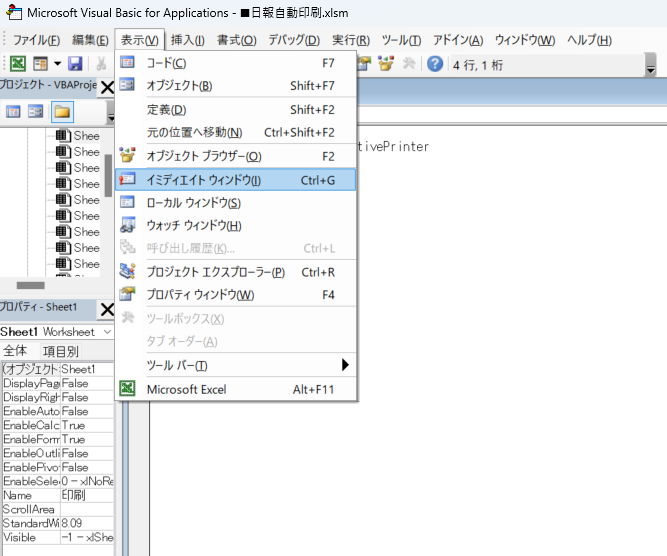Open プロジェクト エクスプローラー(P) entry
667x556 pixels.
tap(236, 272)
